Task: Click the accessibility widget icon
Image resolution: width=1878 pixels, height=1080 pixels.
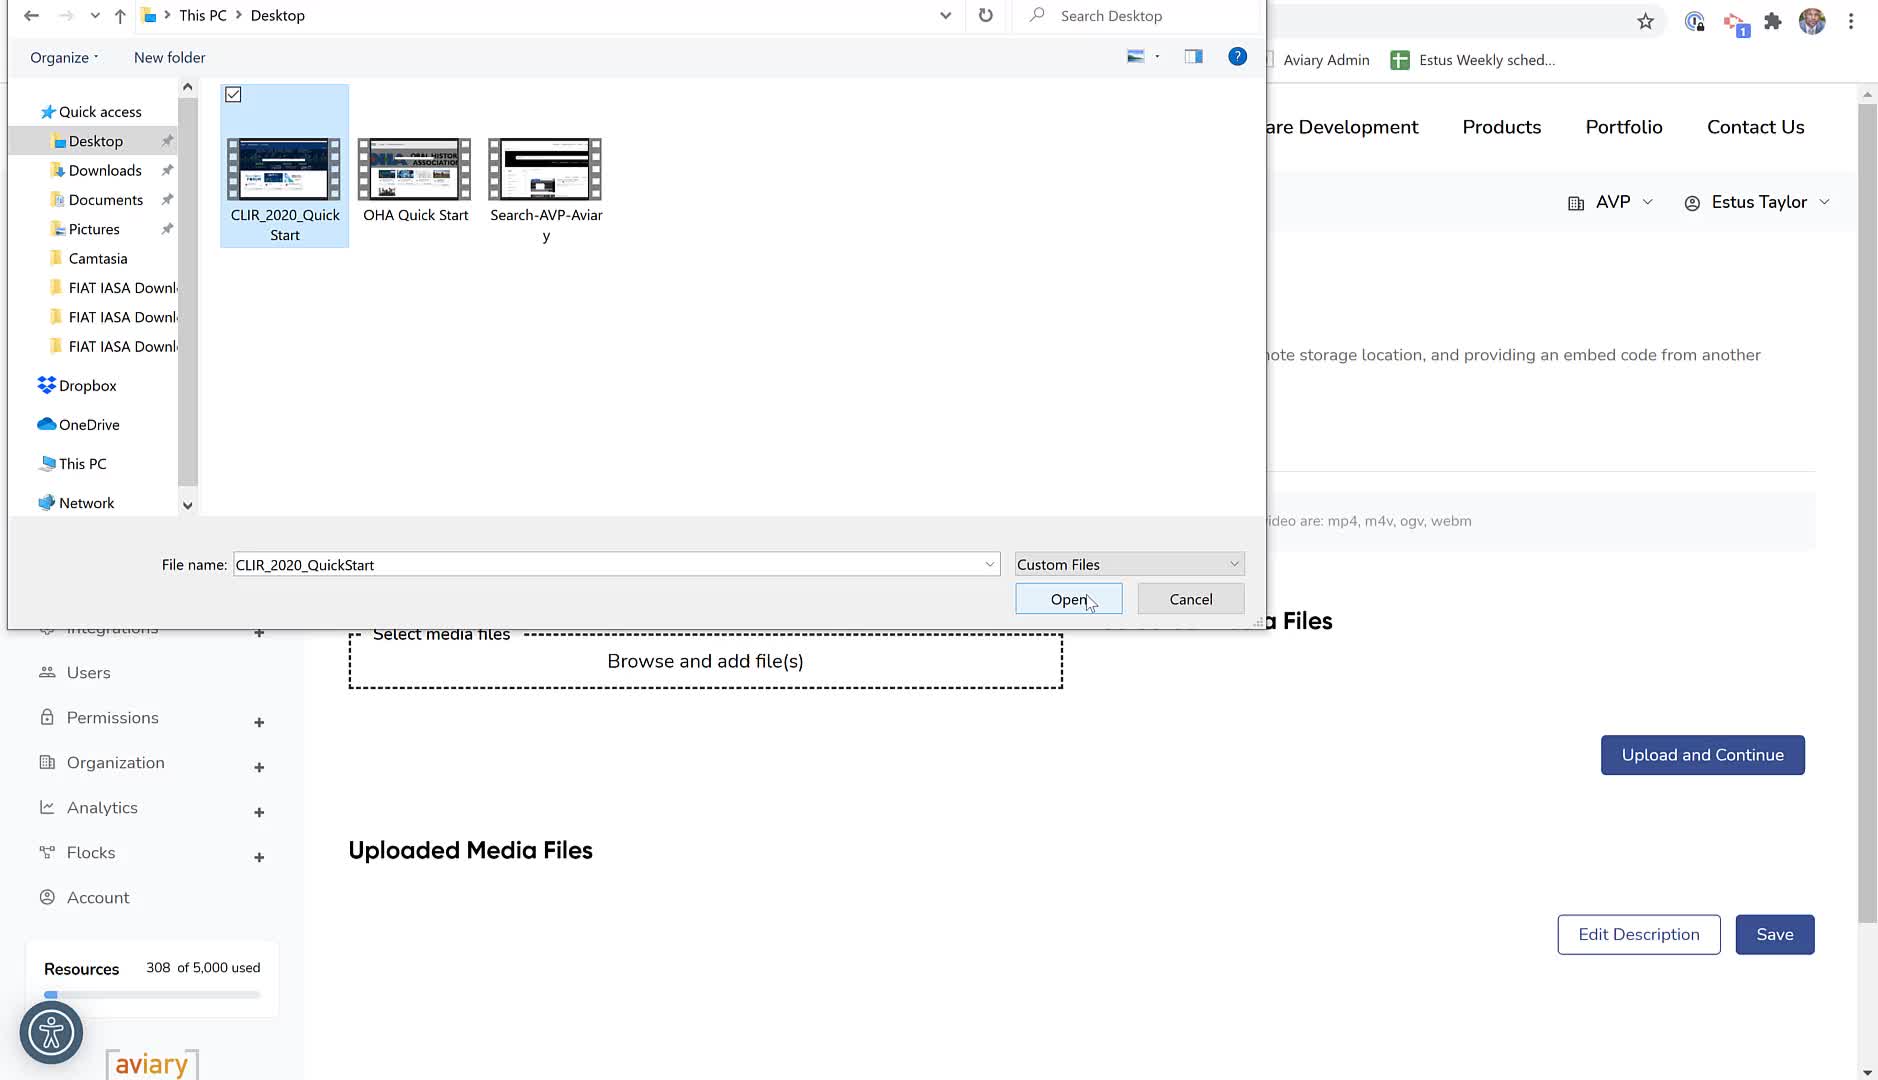Action: tap(51, 1032)
